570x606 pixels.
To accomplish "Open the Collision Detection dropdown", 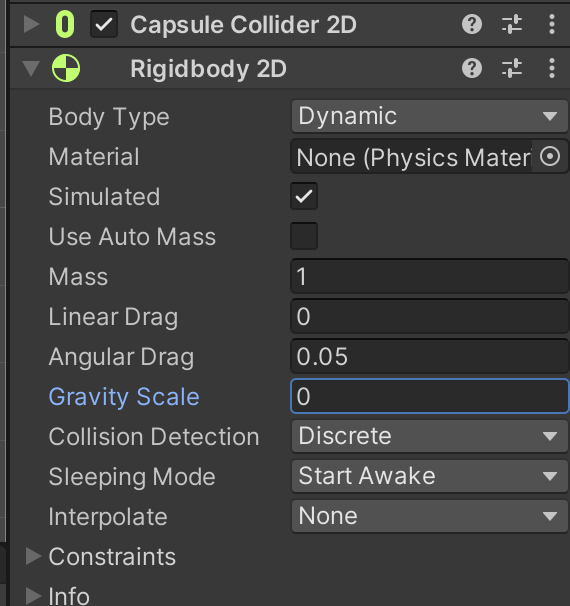I will [x=429, y=436].
